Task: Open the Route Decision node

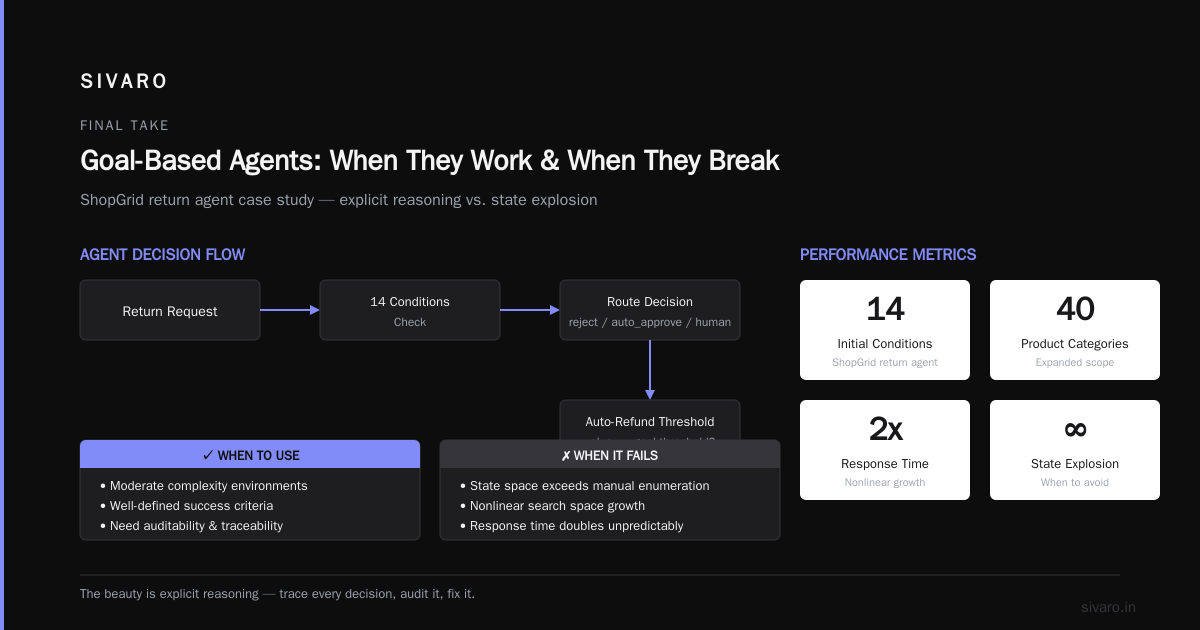Action: [x=650, y=310]
